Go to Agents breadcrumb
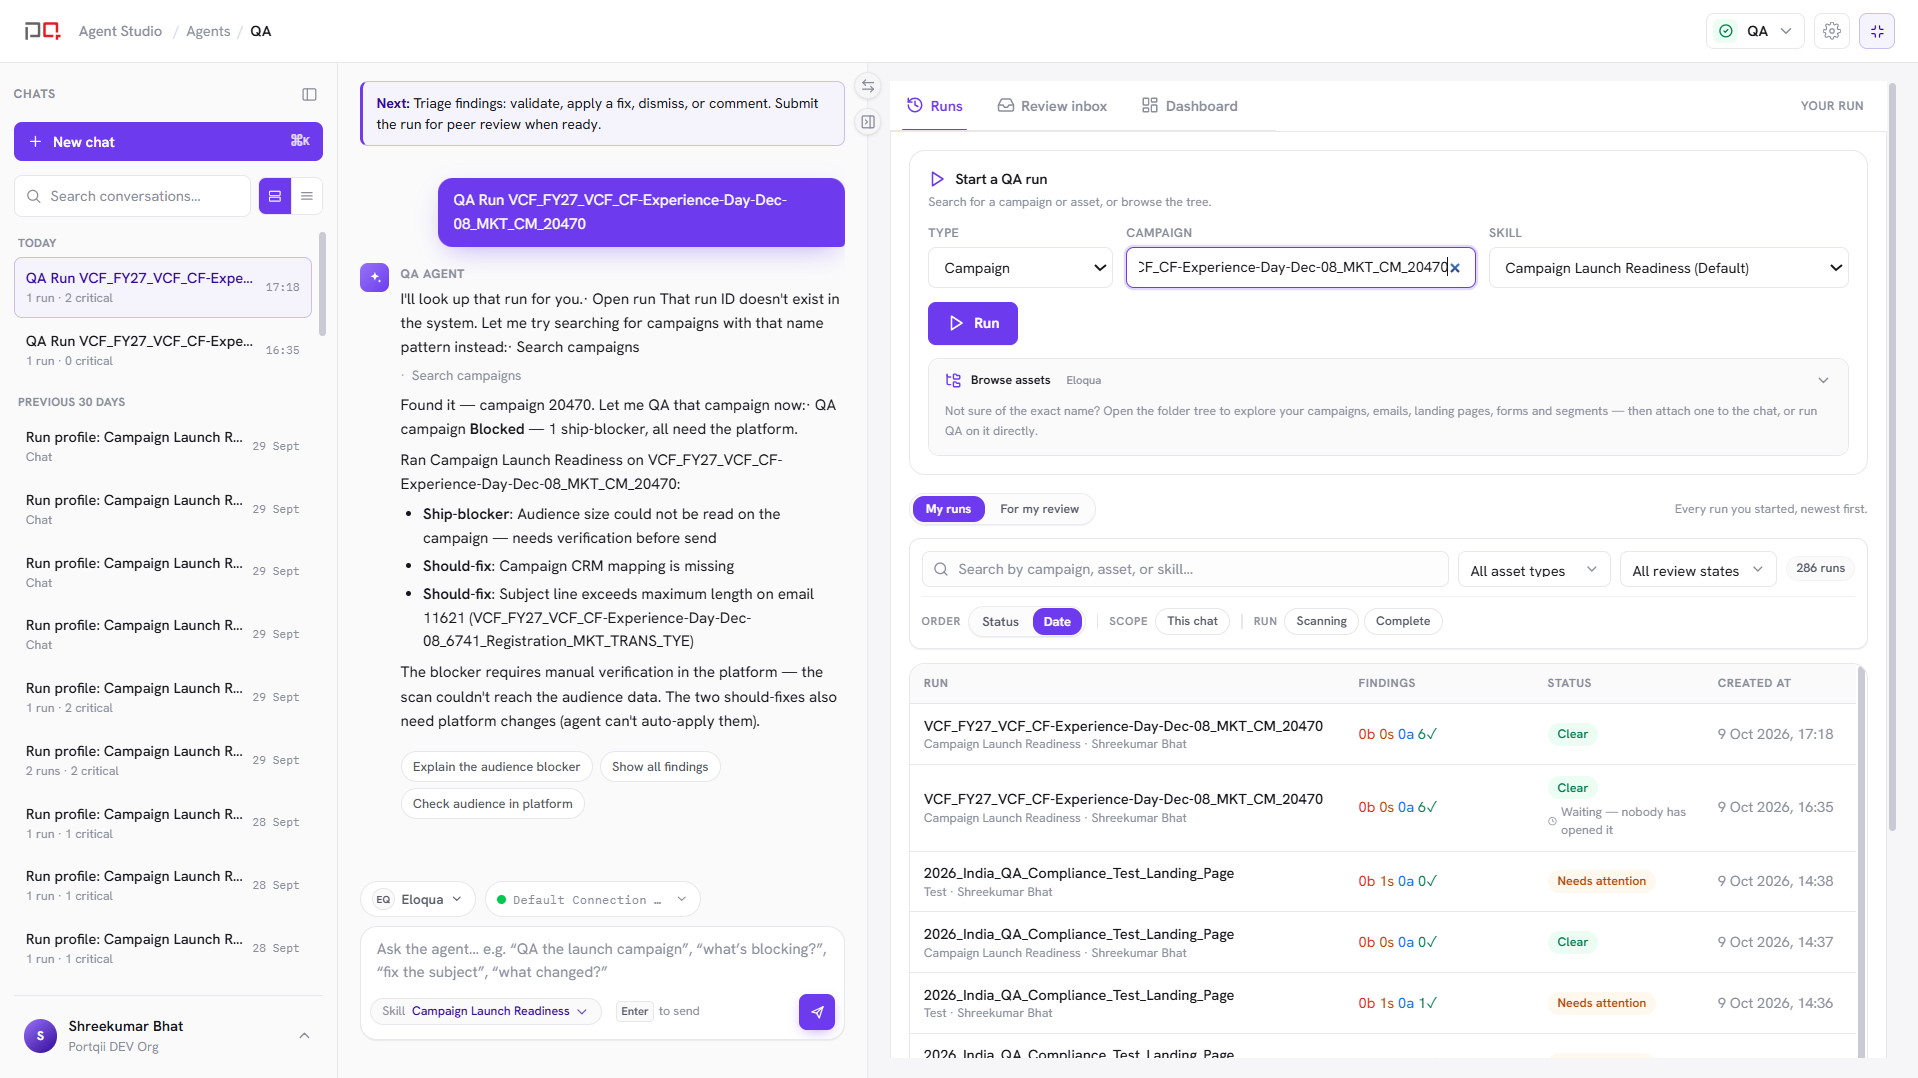The width and height of the screenshot is (1918, 1078). (x=207, y=31)
